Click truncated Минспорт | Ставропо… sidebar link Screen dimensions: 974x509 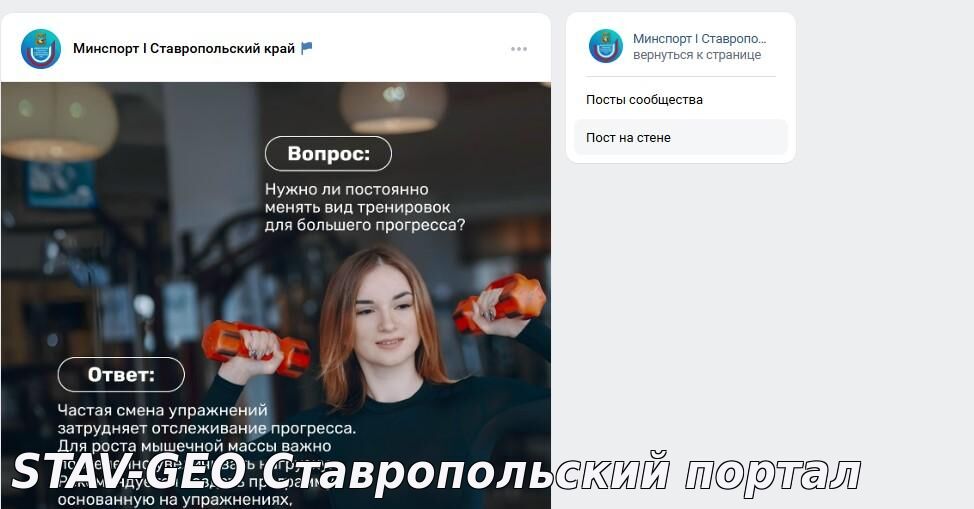tap(699, 39)
